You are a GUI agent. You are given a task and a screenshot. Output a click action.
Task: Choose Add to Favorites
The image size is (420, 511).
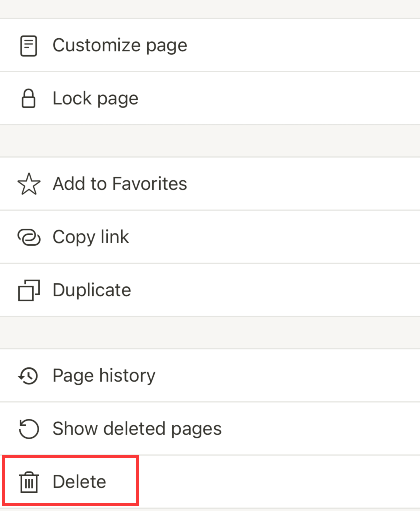tap(210, 184)
